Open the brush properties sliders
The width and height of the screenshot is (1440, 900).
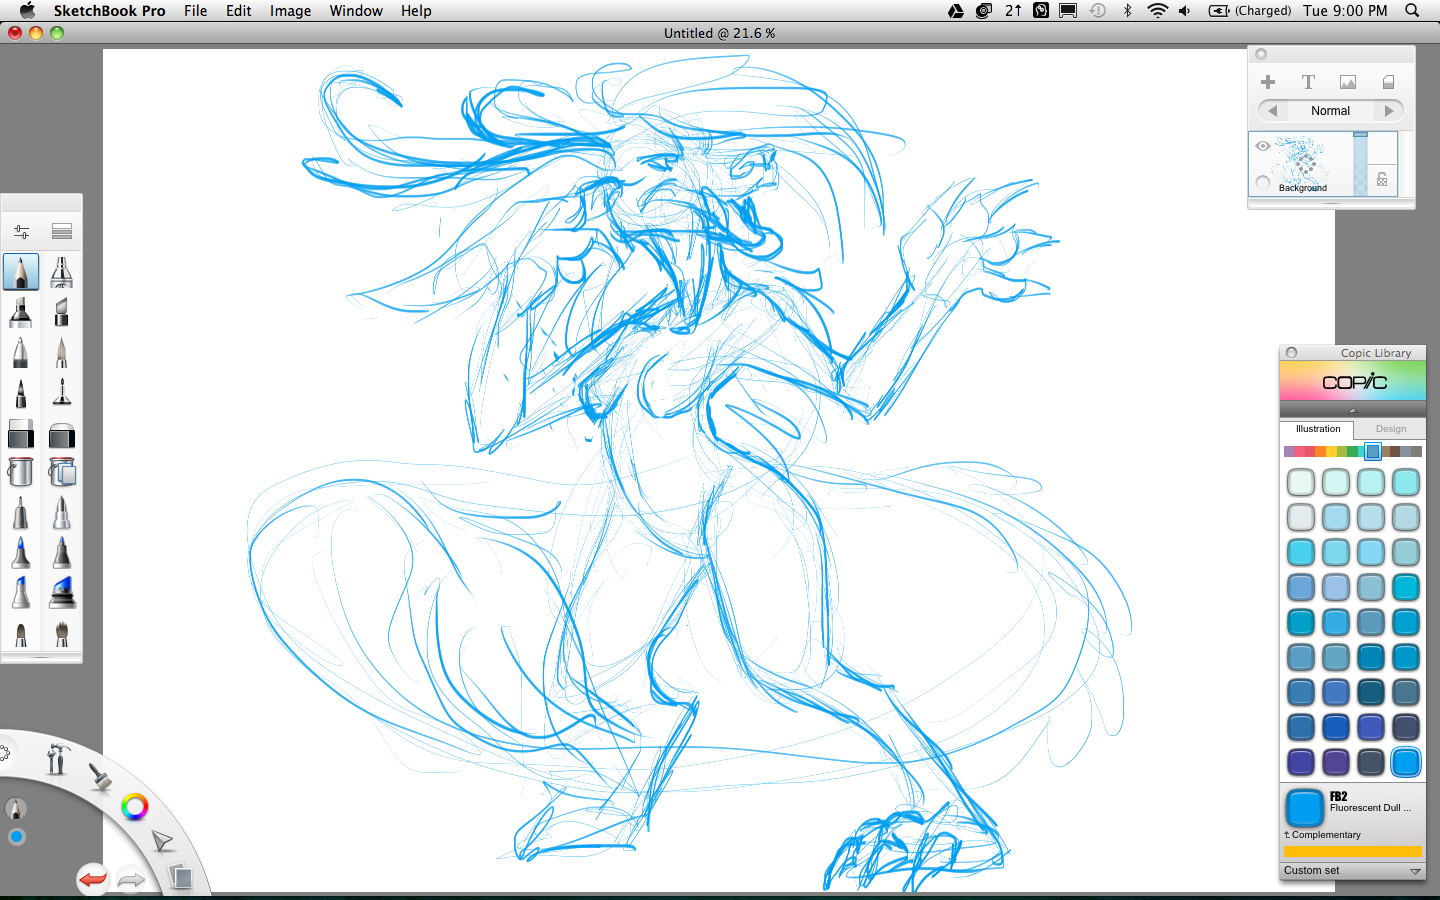point(21,232)
